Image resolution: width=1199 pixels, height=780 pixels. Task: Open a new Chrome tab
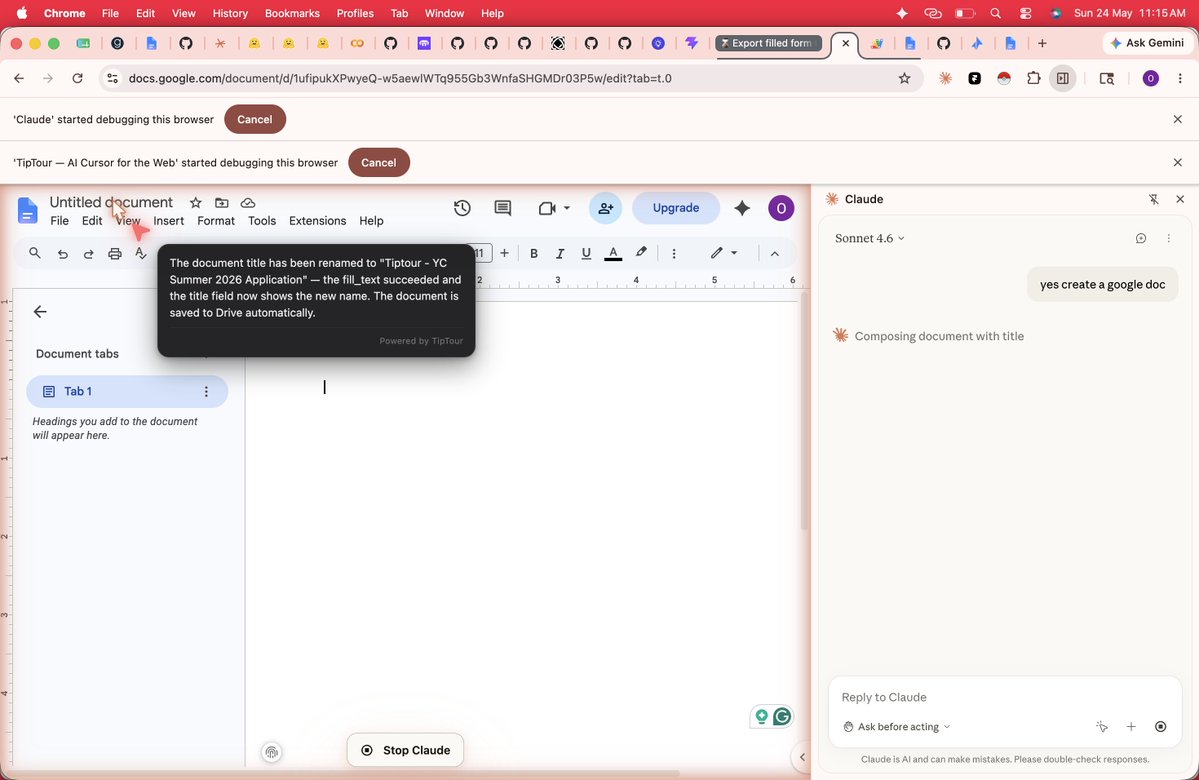pos(1041,43)
